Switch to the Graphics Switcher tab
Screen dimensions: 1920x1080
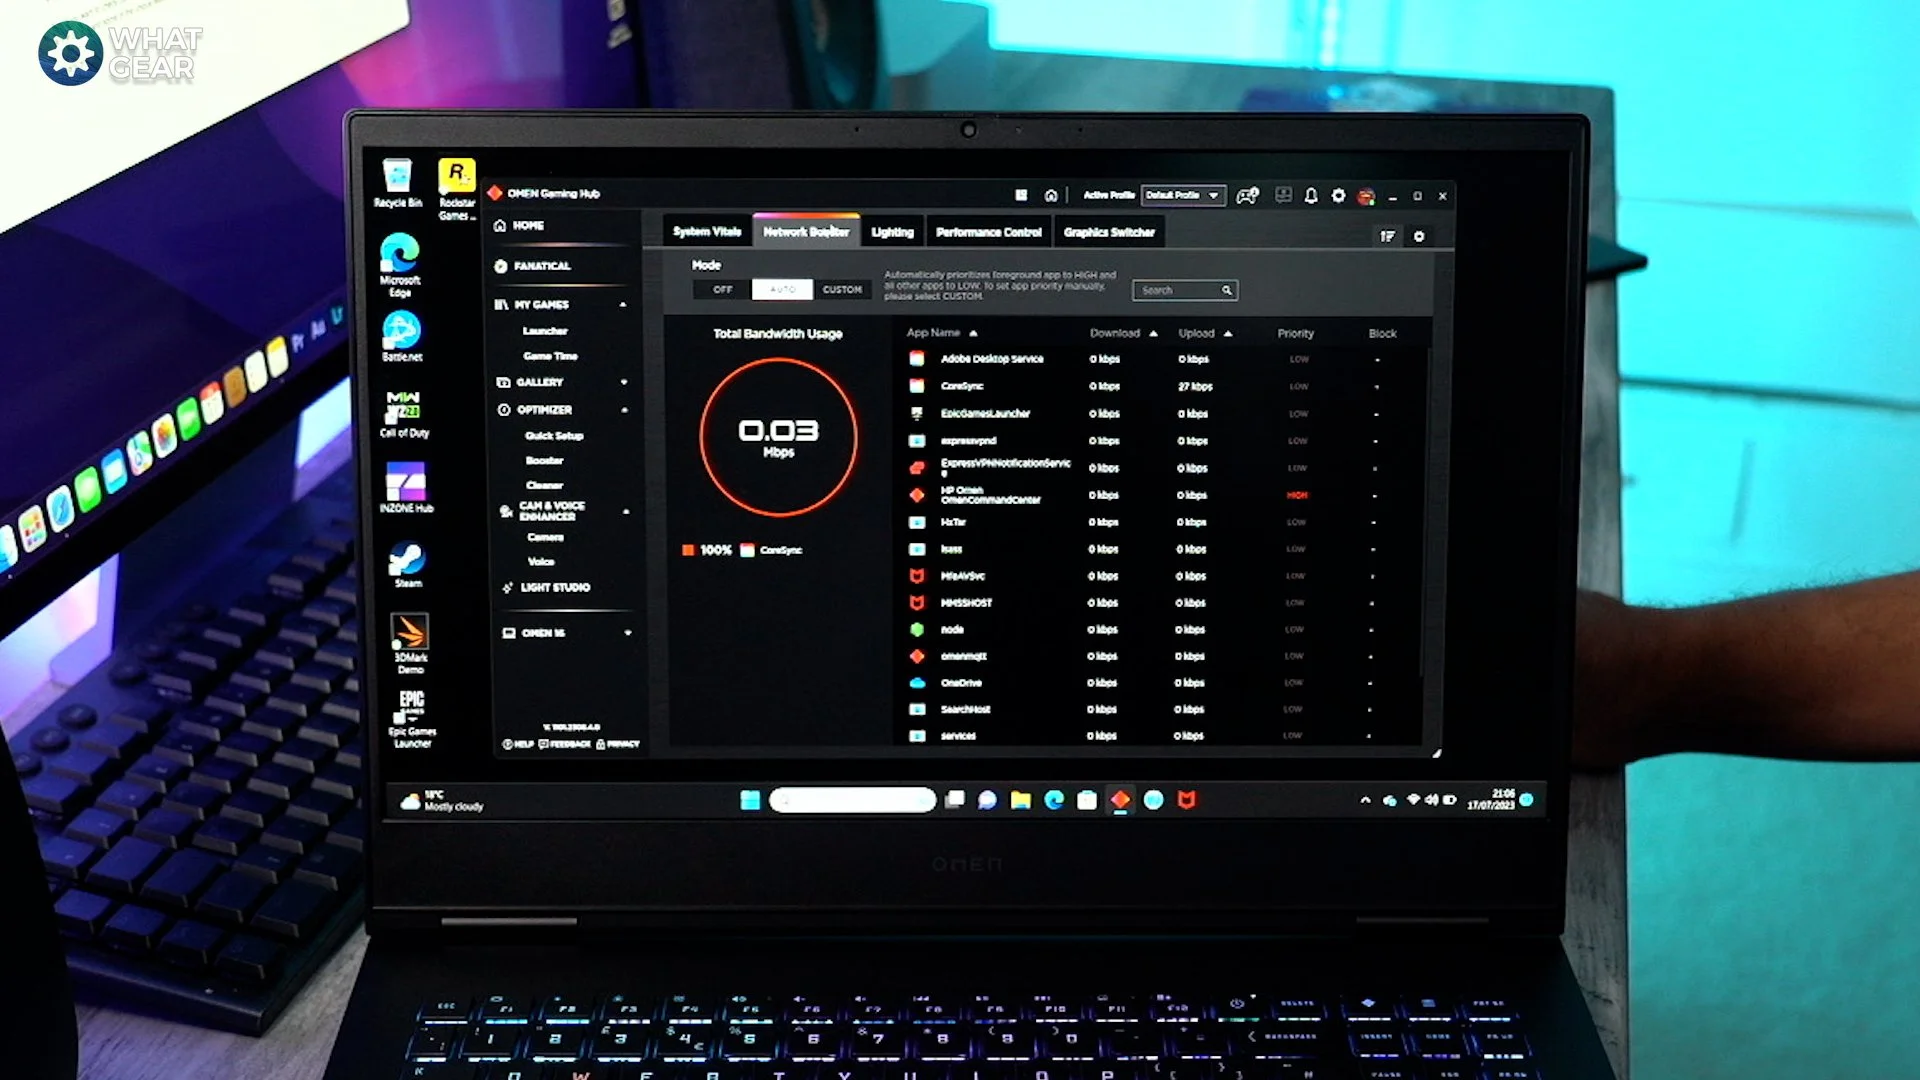[1109, 232]
